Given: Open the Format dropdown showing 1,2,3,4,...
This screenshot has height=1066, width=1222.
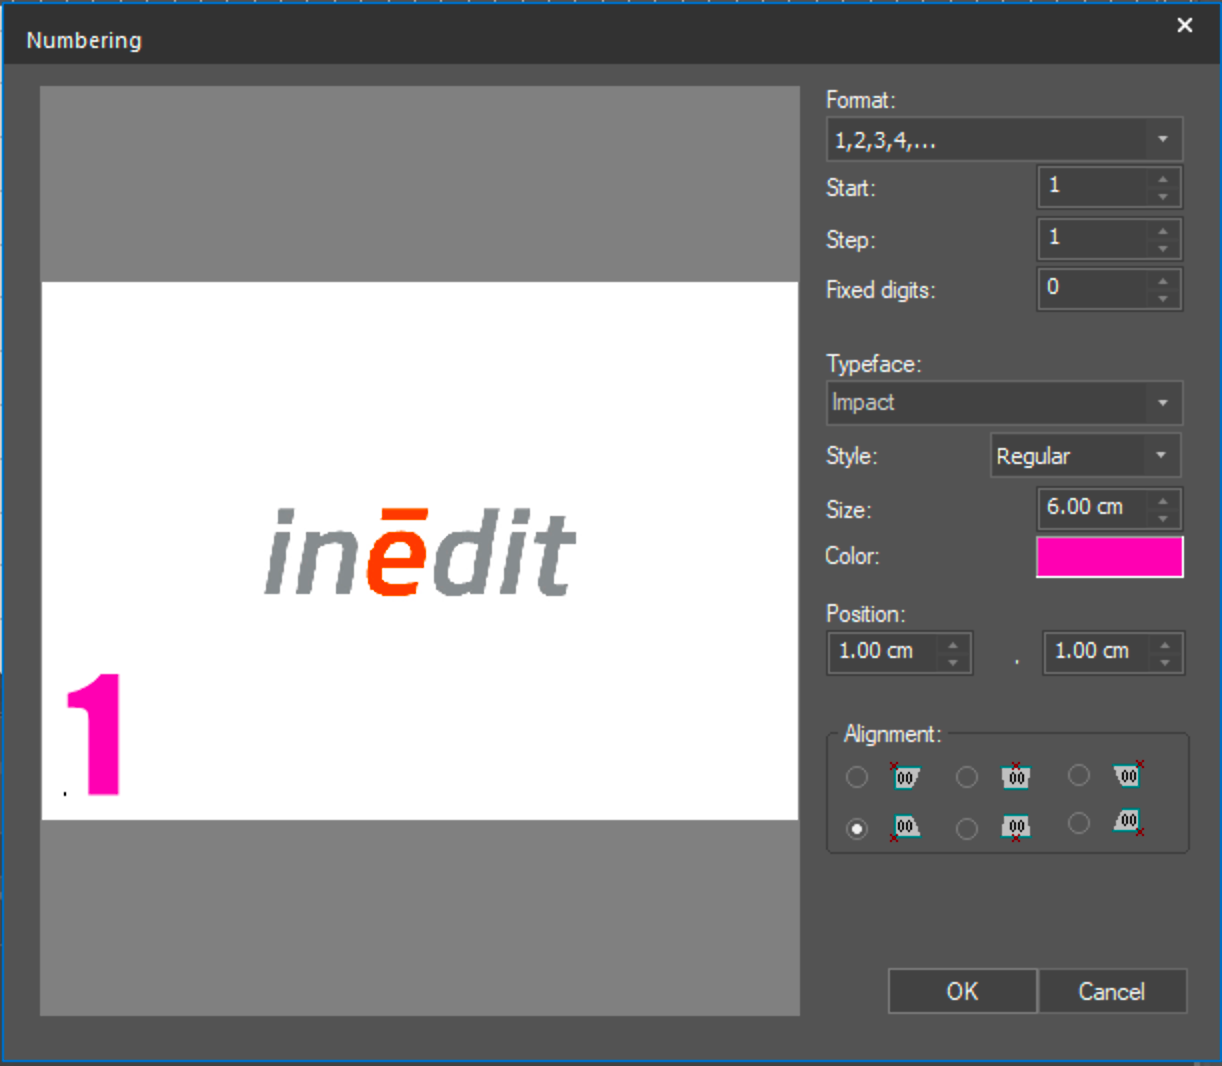Looking at the screenshot, I should point(1004,140).
